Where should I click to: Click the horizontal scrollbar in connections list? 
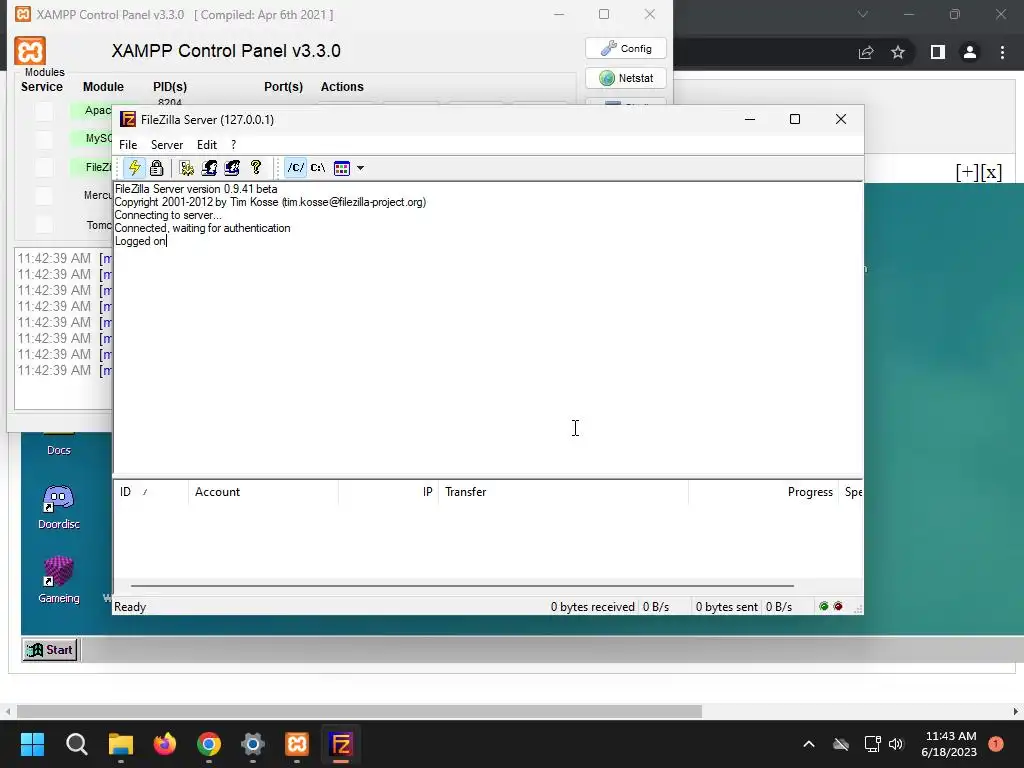462,586
